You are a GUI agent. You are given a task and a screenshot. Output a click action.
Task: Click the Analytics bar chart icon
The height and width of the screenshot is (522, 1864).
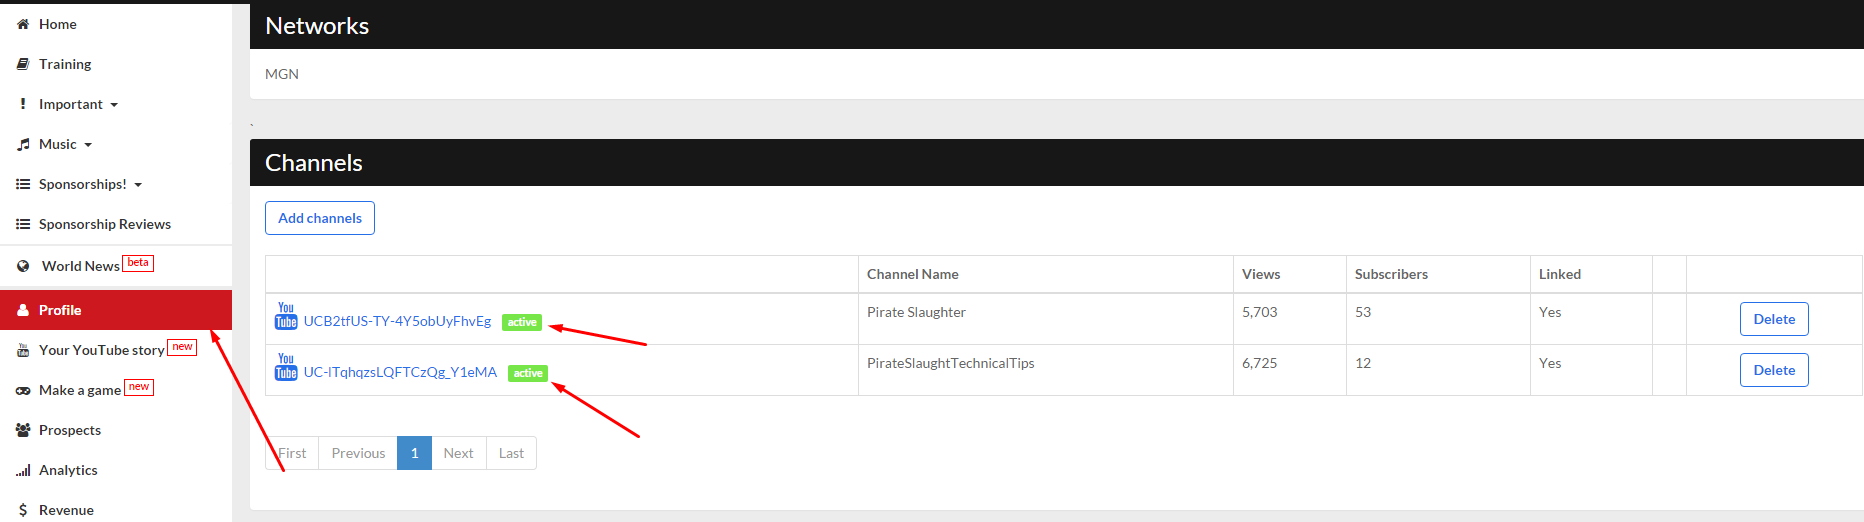click(x=23, y=471)
